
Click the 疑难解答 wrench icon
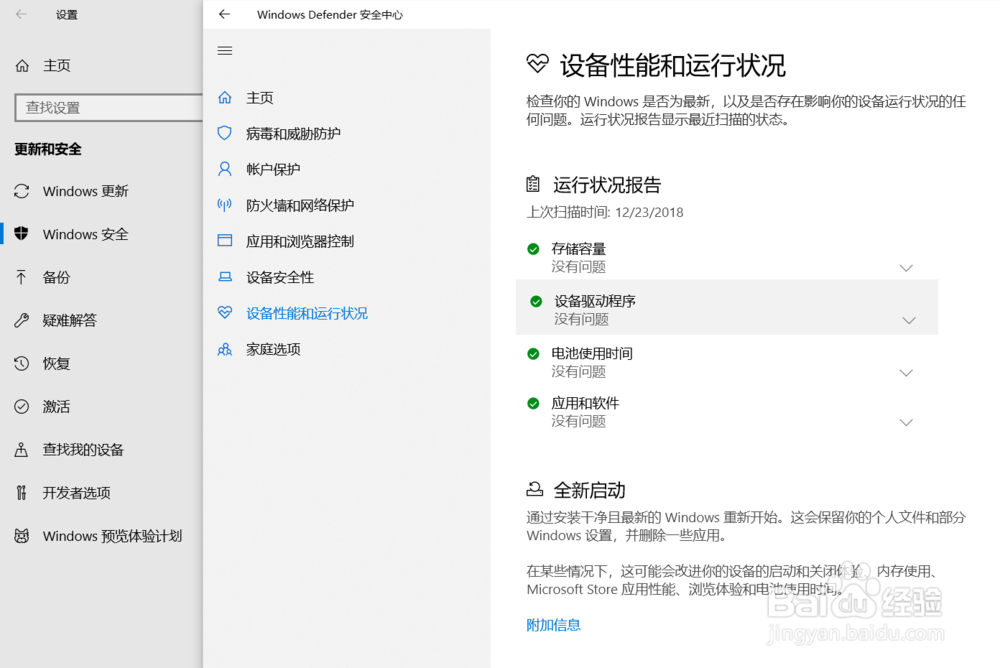(22, 320)
